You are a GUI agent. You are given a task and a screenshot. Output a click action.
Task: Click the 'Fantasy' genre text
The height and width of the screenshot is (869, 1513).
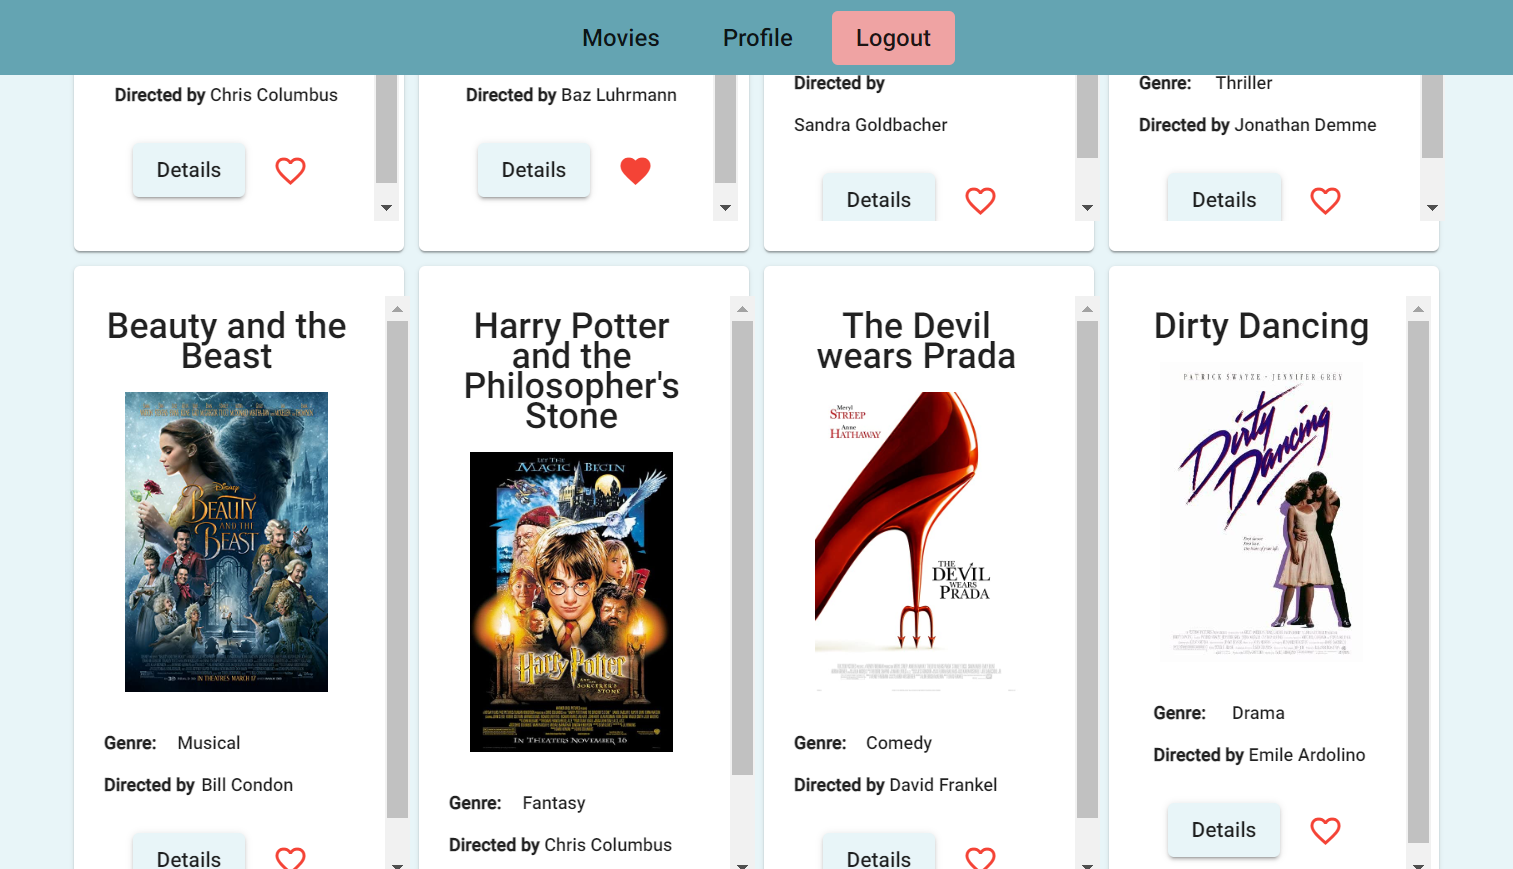click(x=553, y=803)
